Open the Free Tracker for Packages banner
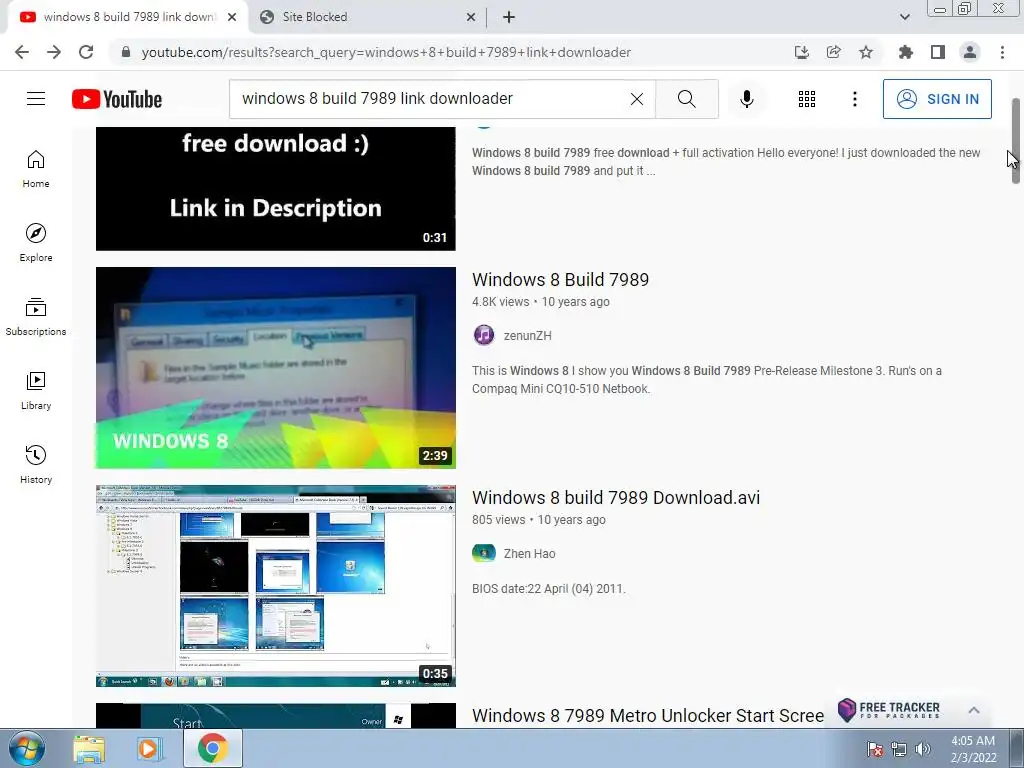This screenshot has height=768, width=1024. [x=889, y=710]
